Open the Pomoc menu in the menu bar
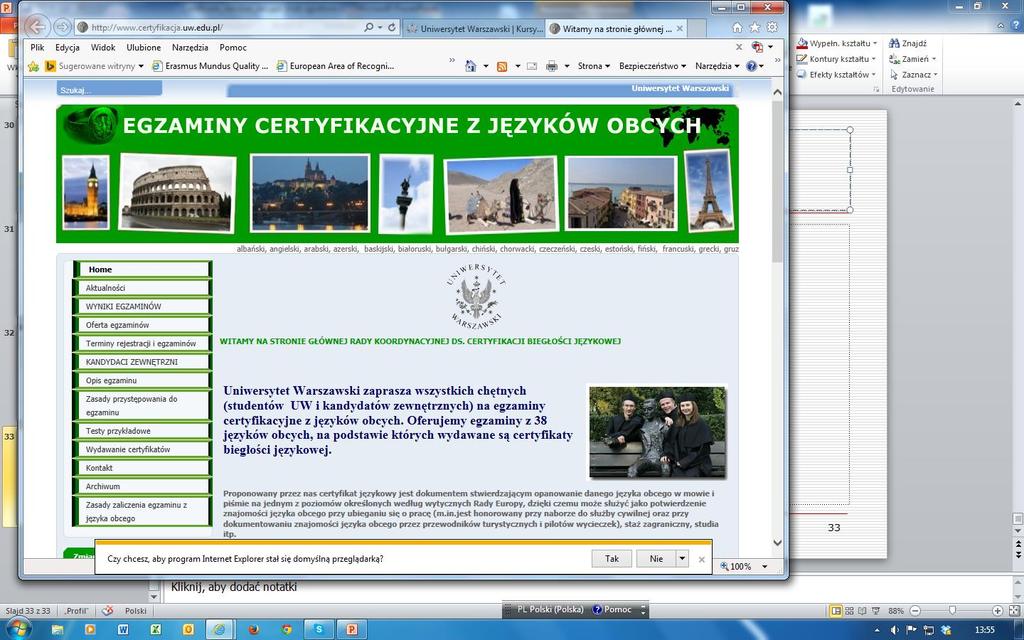Image resolution: width=1024 pixels, height=640 pixels. coord(233,47)
